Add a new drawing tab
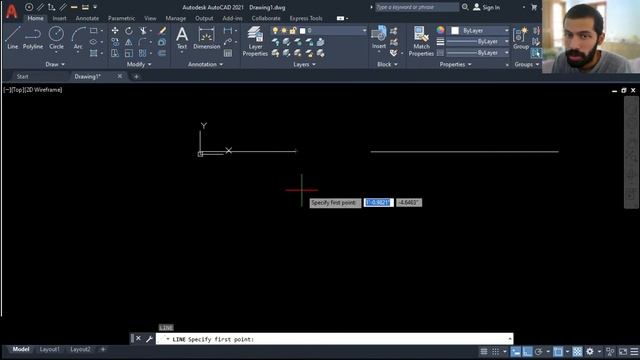 coord(136,76)
